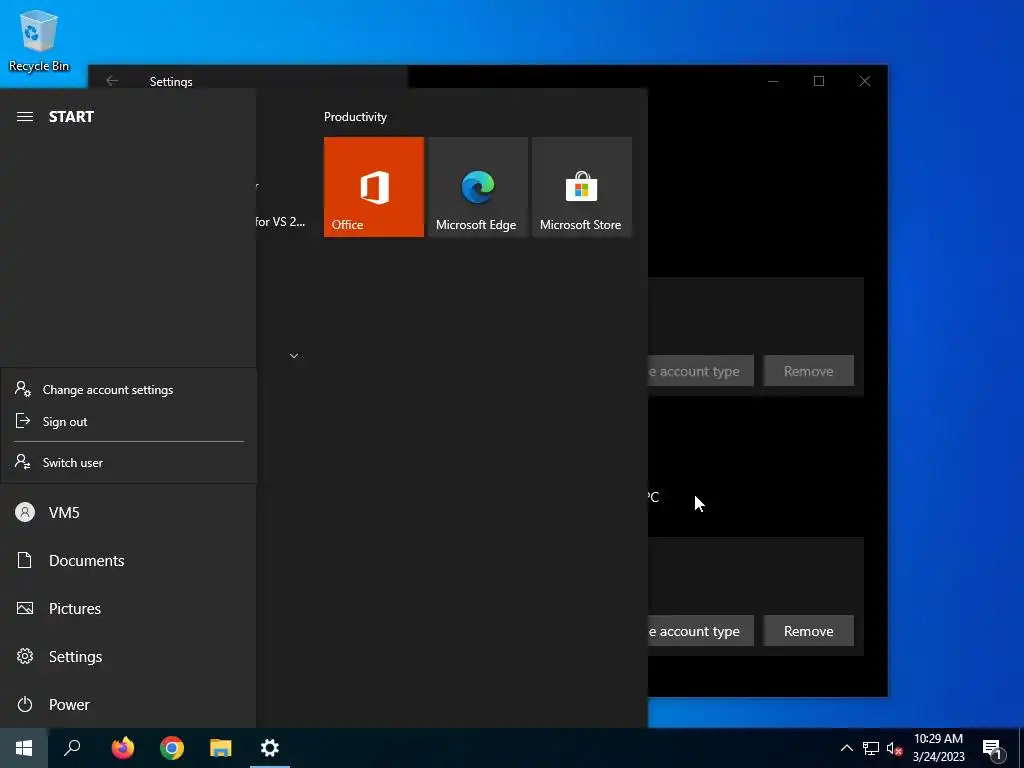Open Settings from Start sidebar
The width and height of the screenshot is (1024, 768).
pos(128,656)
